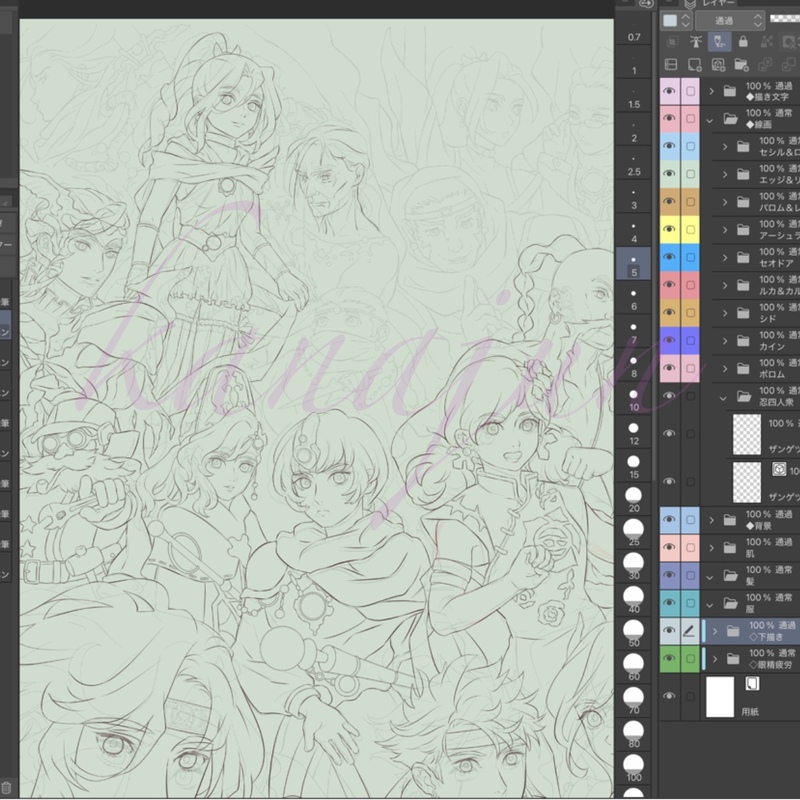Tick the ◇眼精疲労 row checkbox
800x800 pixels.
(x=690, y=659)
